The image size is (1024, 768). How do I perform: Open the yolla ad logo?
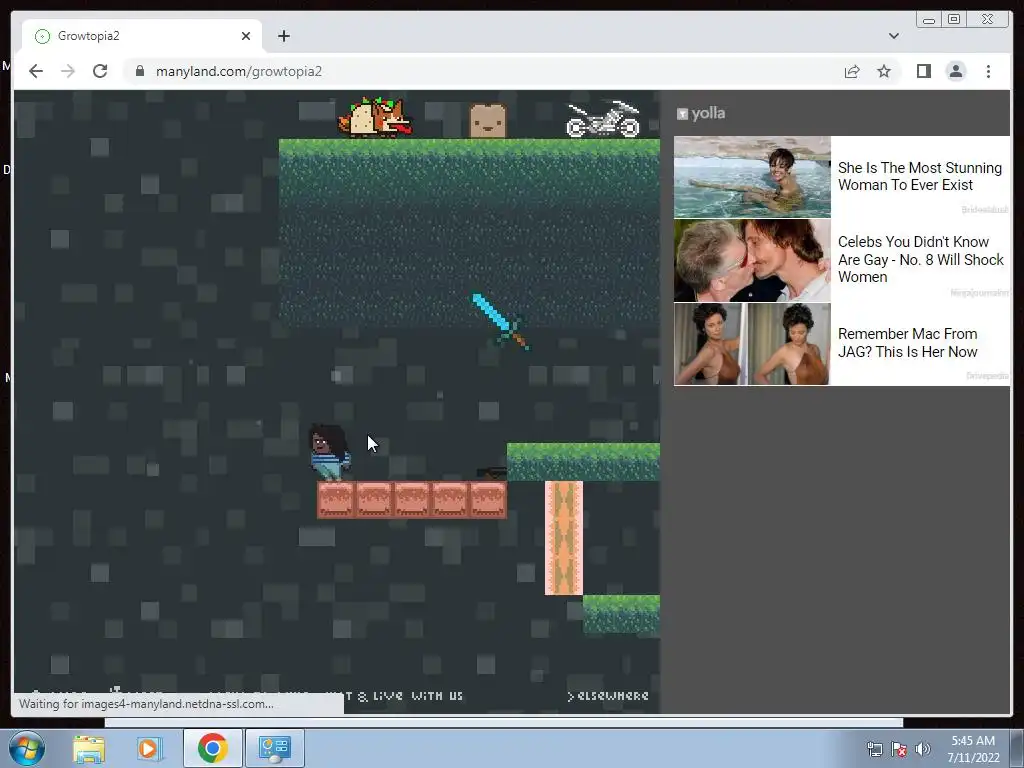click(701, 114)
